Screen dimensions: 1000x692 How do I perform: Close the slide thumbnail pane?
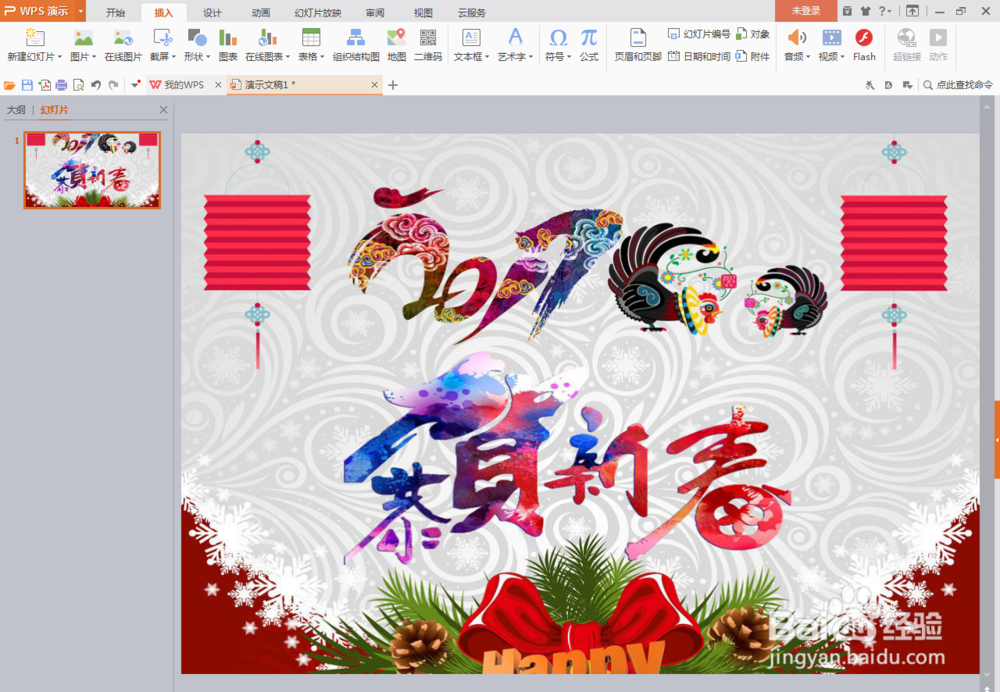point(163,110)
